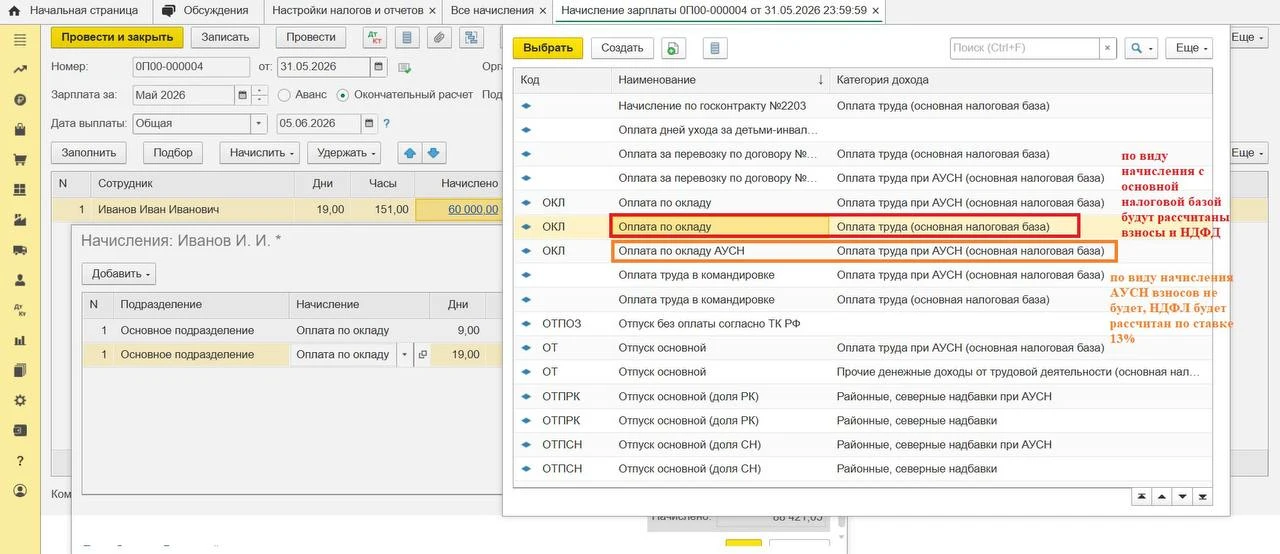This screenshot has height=554, width=1280.
Task: Open calendar for payment date 05.06.2026
Action: click(x=370, y=123)
